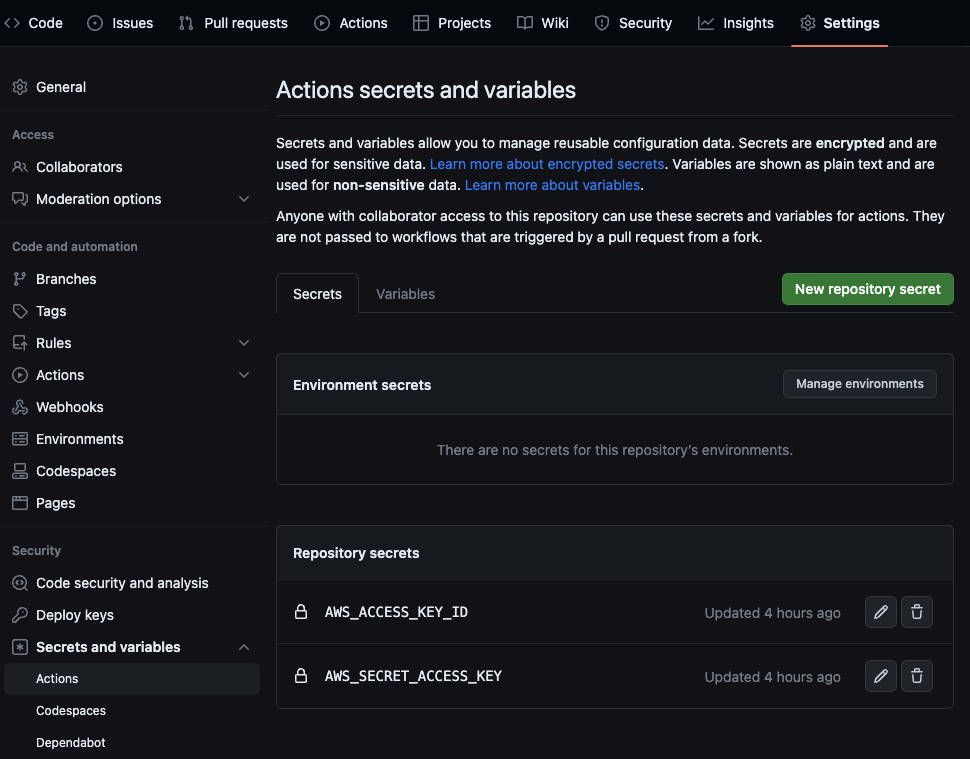
Task: Select Dependabot under Secrets and variables
Action: click(70, 742)
